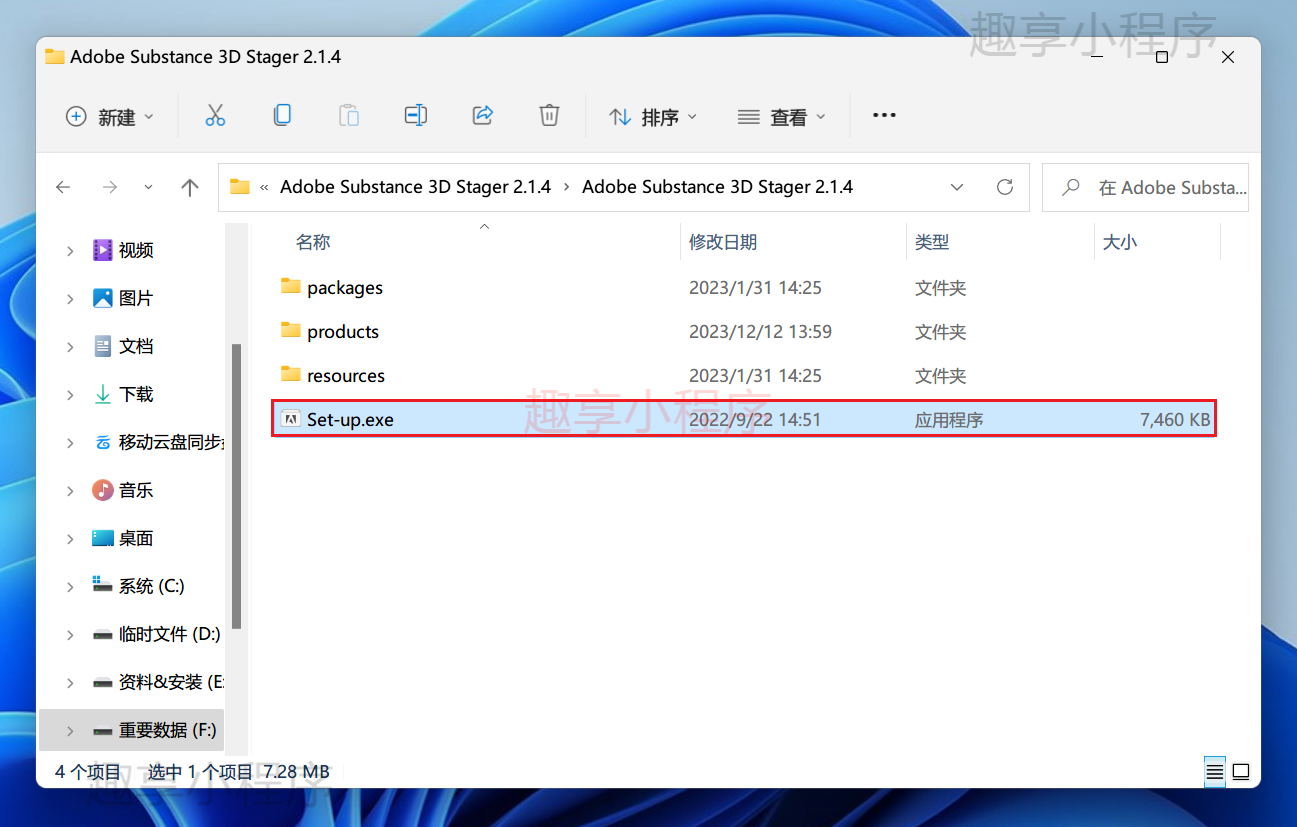
Task: Click the Documents icon in sidebar
Action: point(102,346)
